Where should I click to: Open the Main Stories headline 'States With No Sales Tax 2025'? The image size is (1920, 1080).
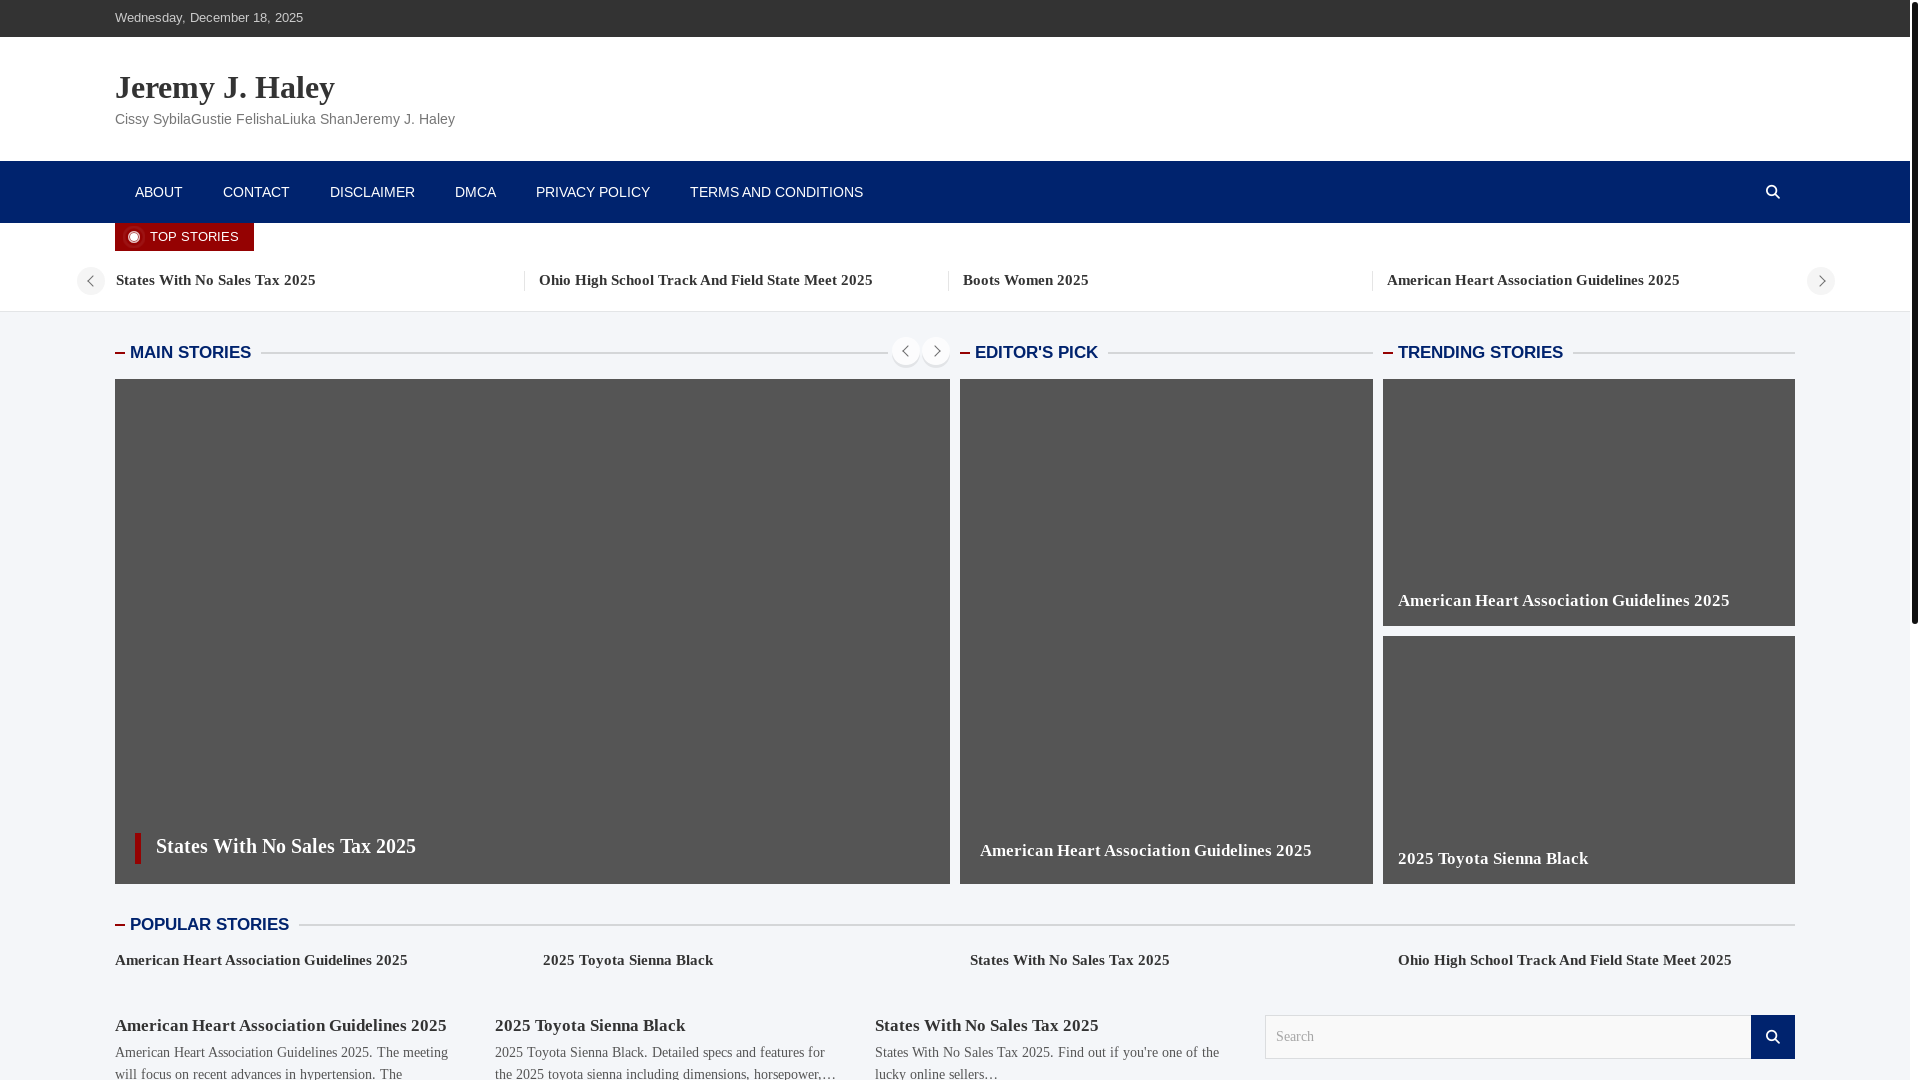click(286, 846)
